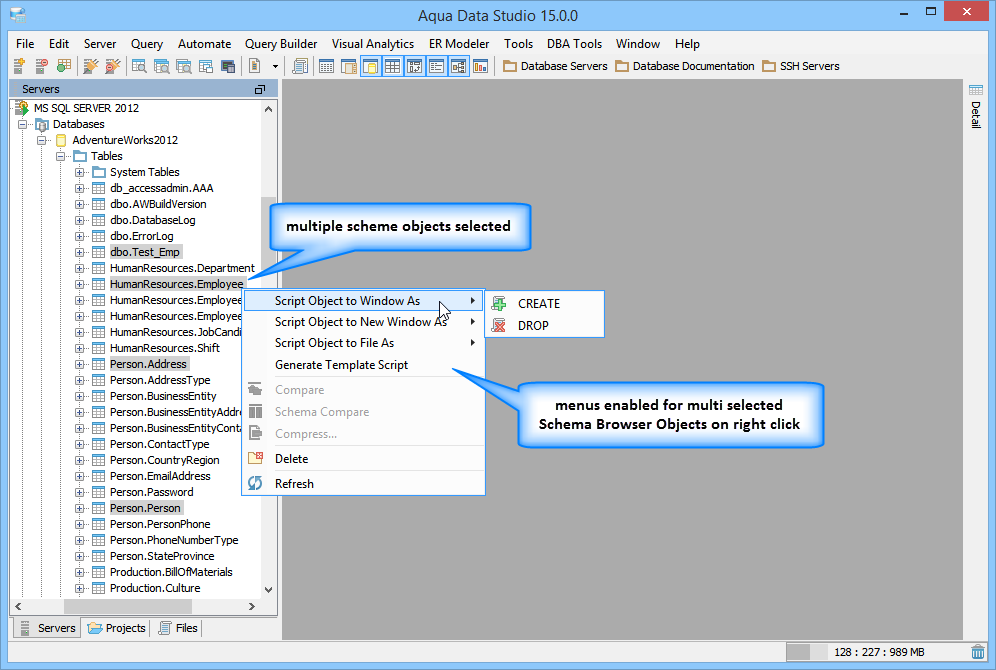996x670 pixels.
Task: Click the Connect Server plug icon
Action: (x=91, y=65)
